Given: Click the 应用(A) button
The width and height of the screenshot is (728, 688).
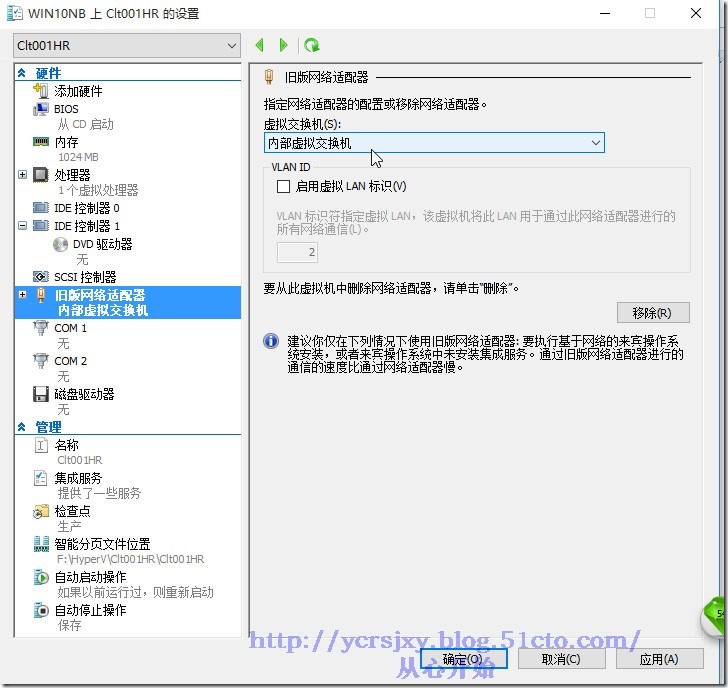Looking at the screenshot, I should coord(659,659).
